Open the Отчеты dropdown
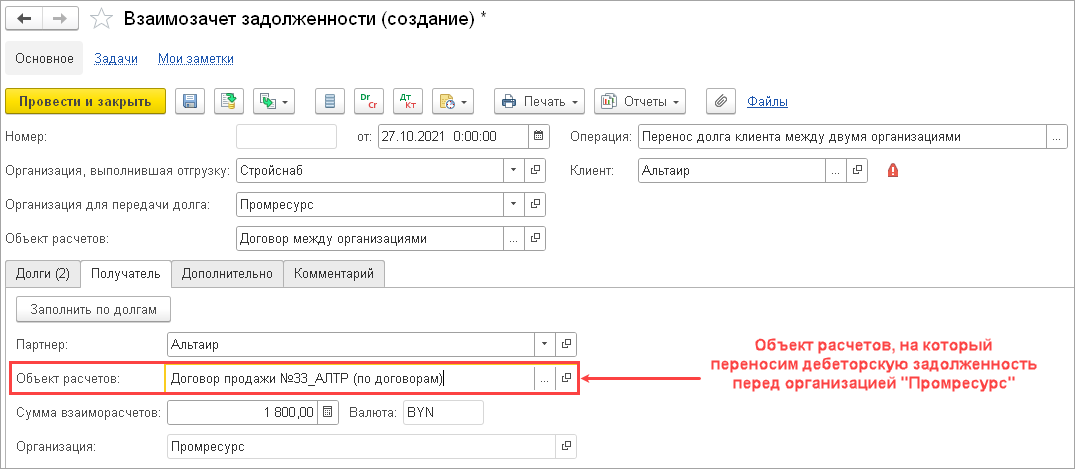1075x469 pixels. [x=640, y=101]
